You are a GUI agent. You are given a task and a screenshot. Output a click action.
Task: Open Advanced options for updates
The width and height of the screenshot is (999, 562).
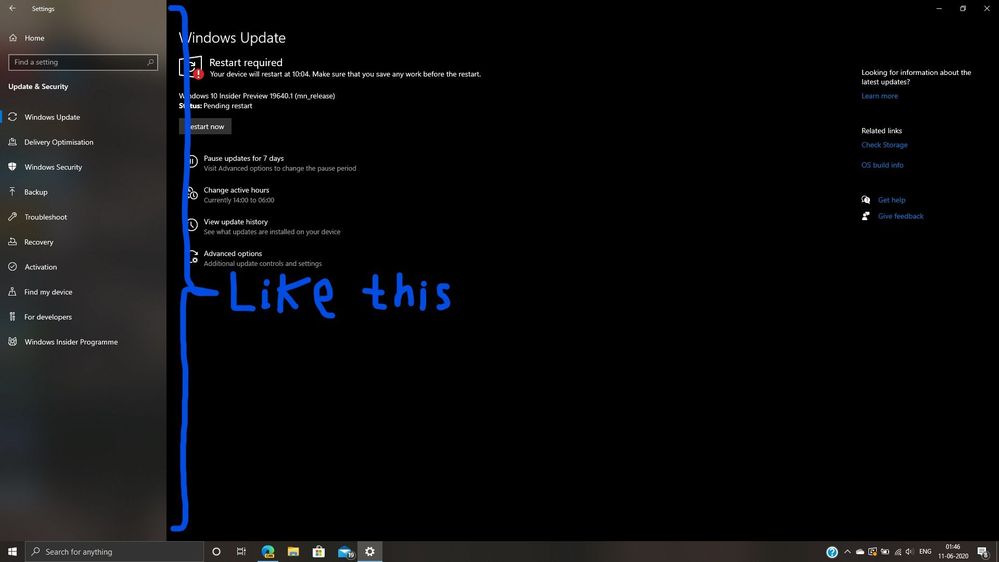click(233, 254)
